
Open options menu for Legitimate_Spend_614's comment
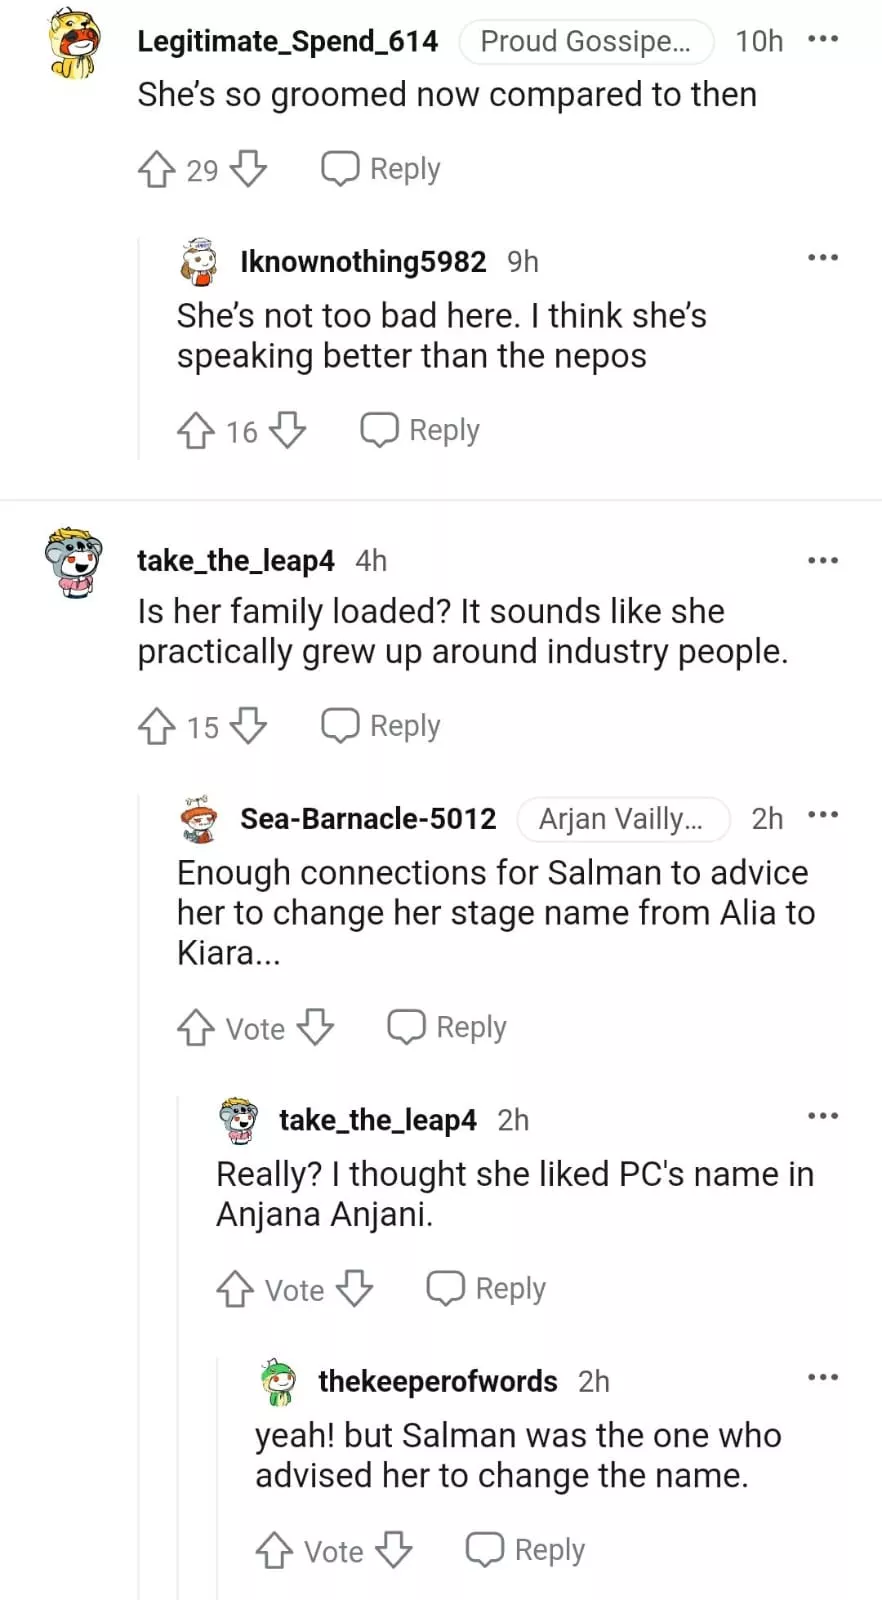click(x=822, y=40)
